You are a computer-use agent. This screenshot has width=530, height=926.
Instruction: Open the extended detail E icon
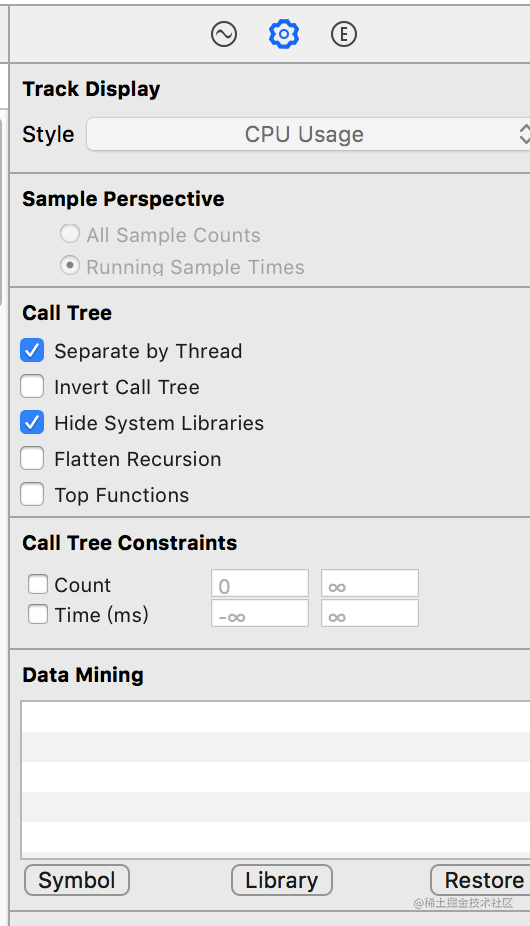344,34
